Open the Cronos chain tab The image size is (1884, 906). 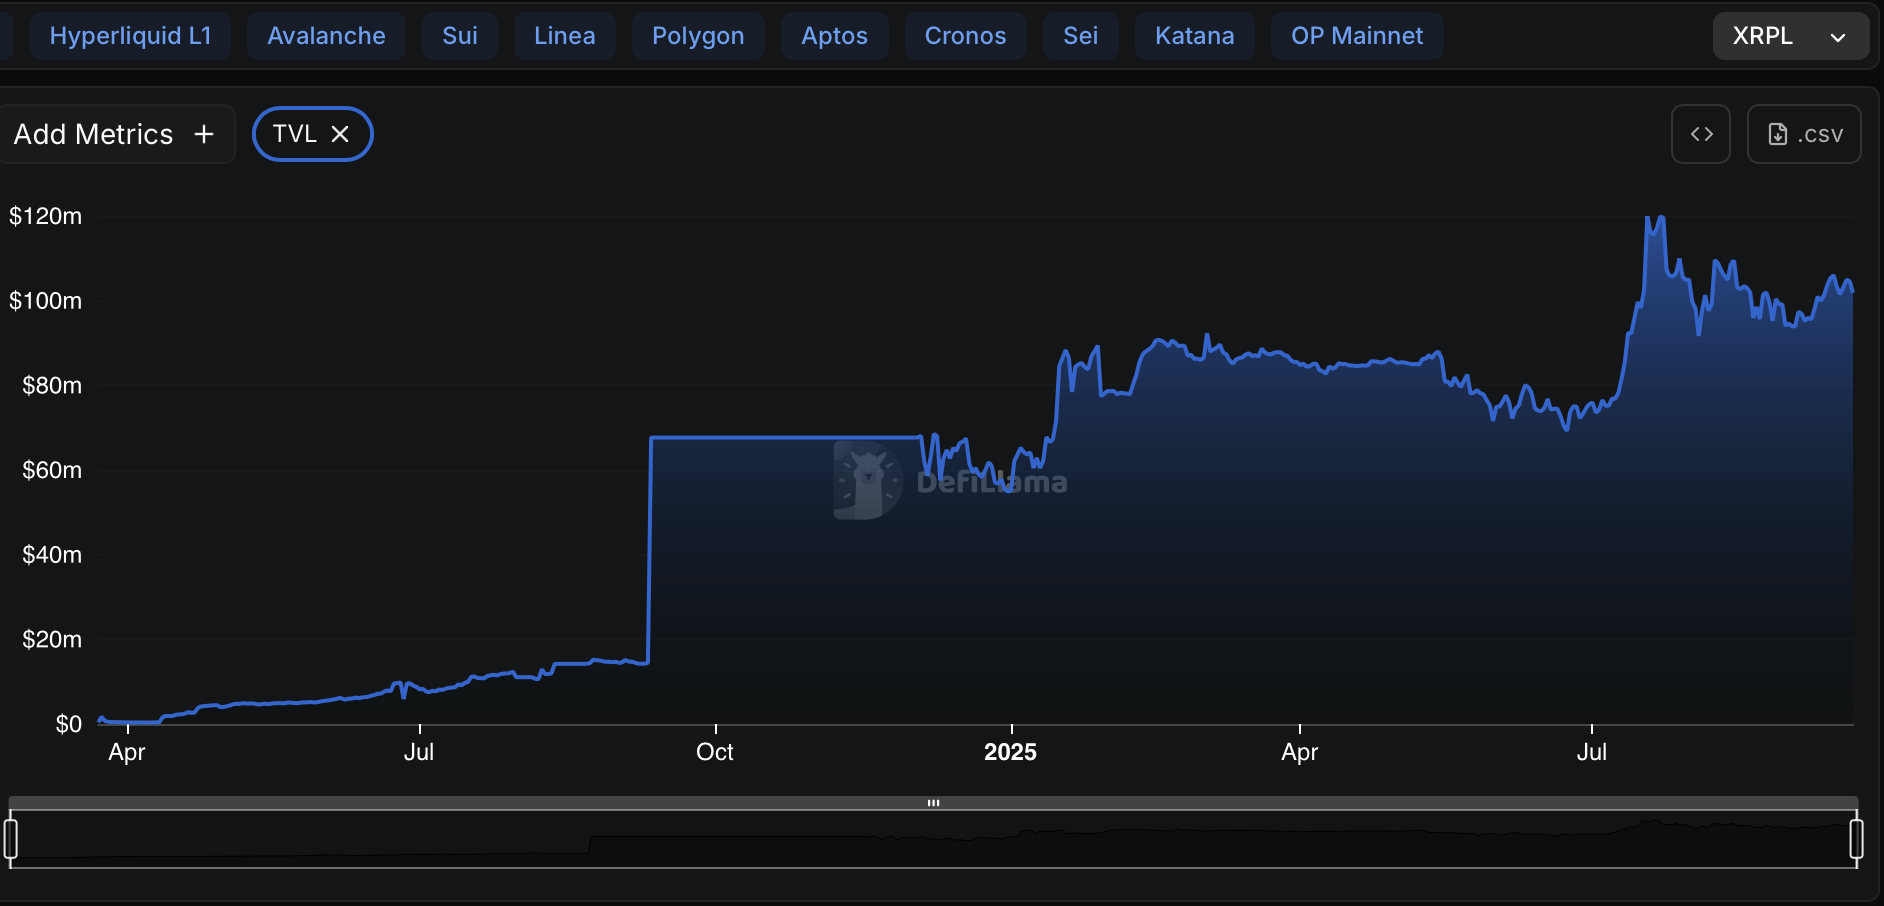(x=966, y=36)
